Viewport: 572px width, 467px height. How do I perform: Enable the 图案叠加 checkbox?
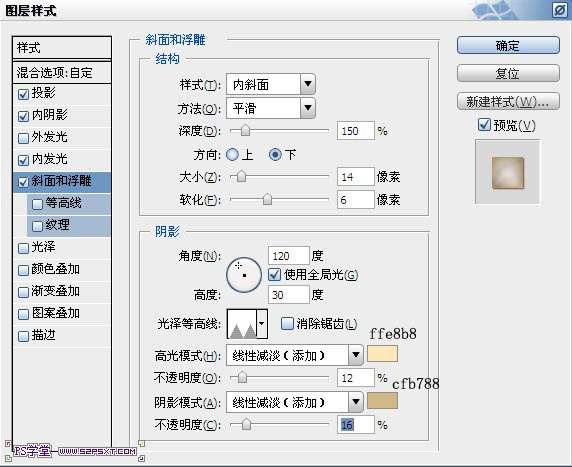(23, 314)
